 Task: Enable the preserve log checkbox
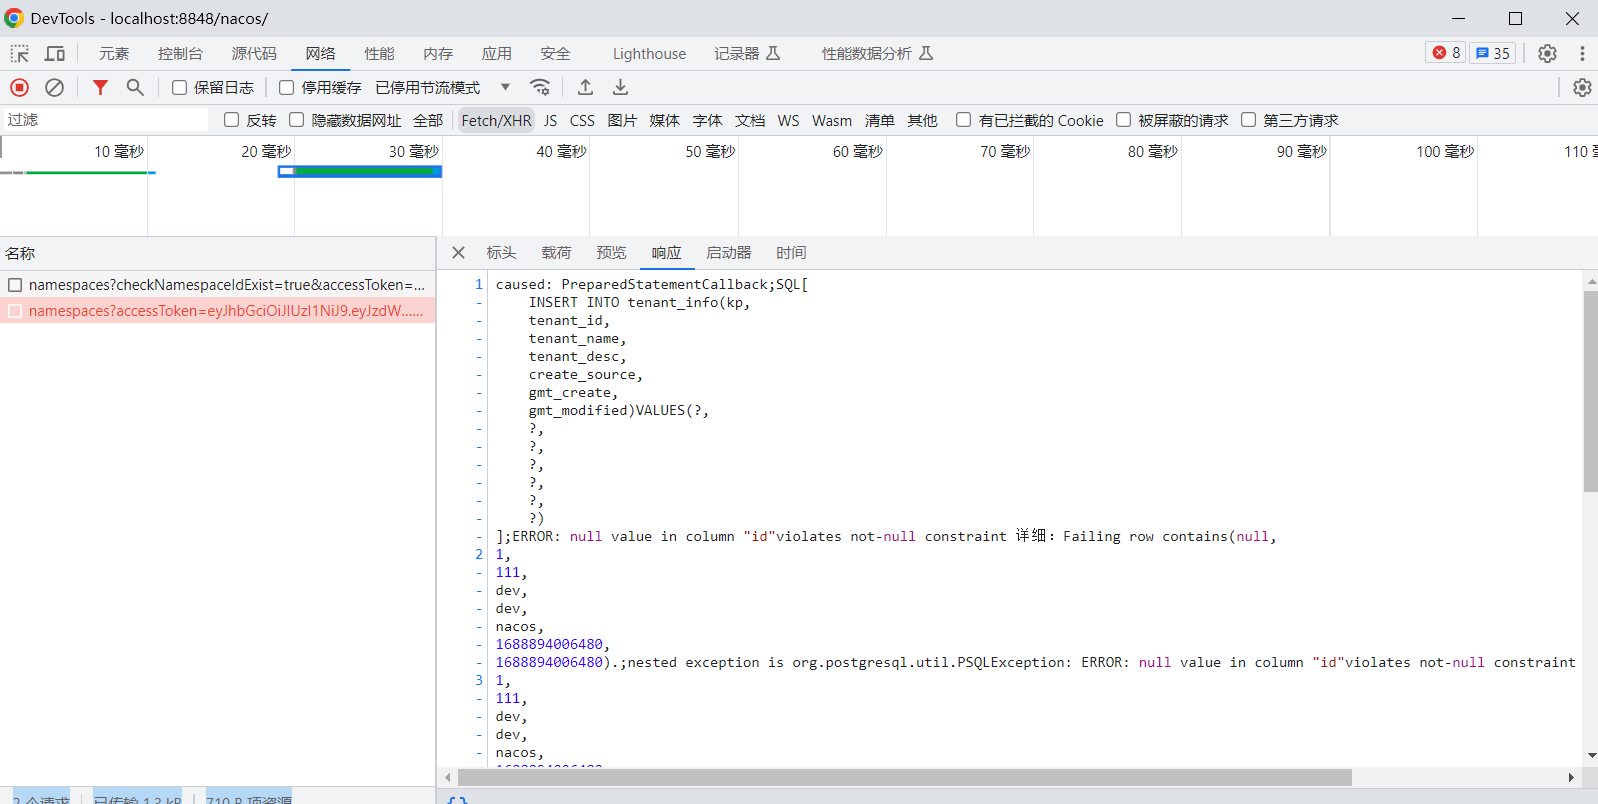pyautogui.click(x=179, y=88)
